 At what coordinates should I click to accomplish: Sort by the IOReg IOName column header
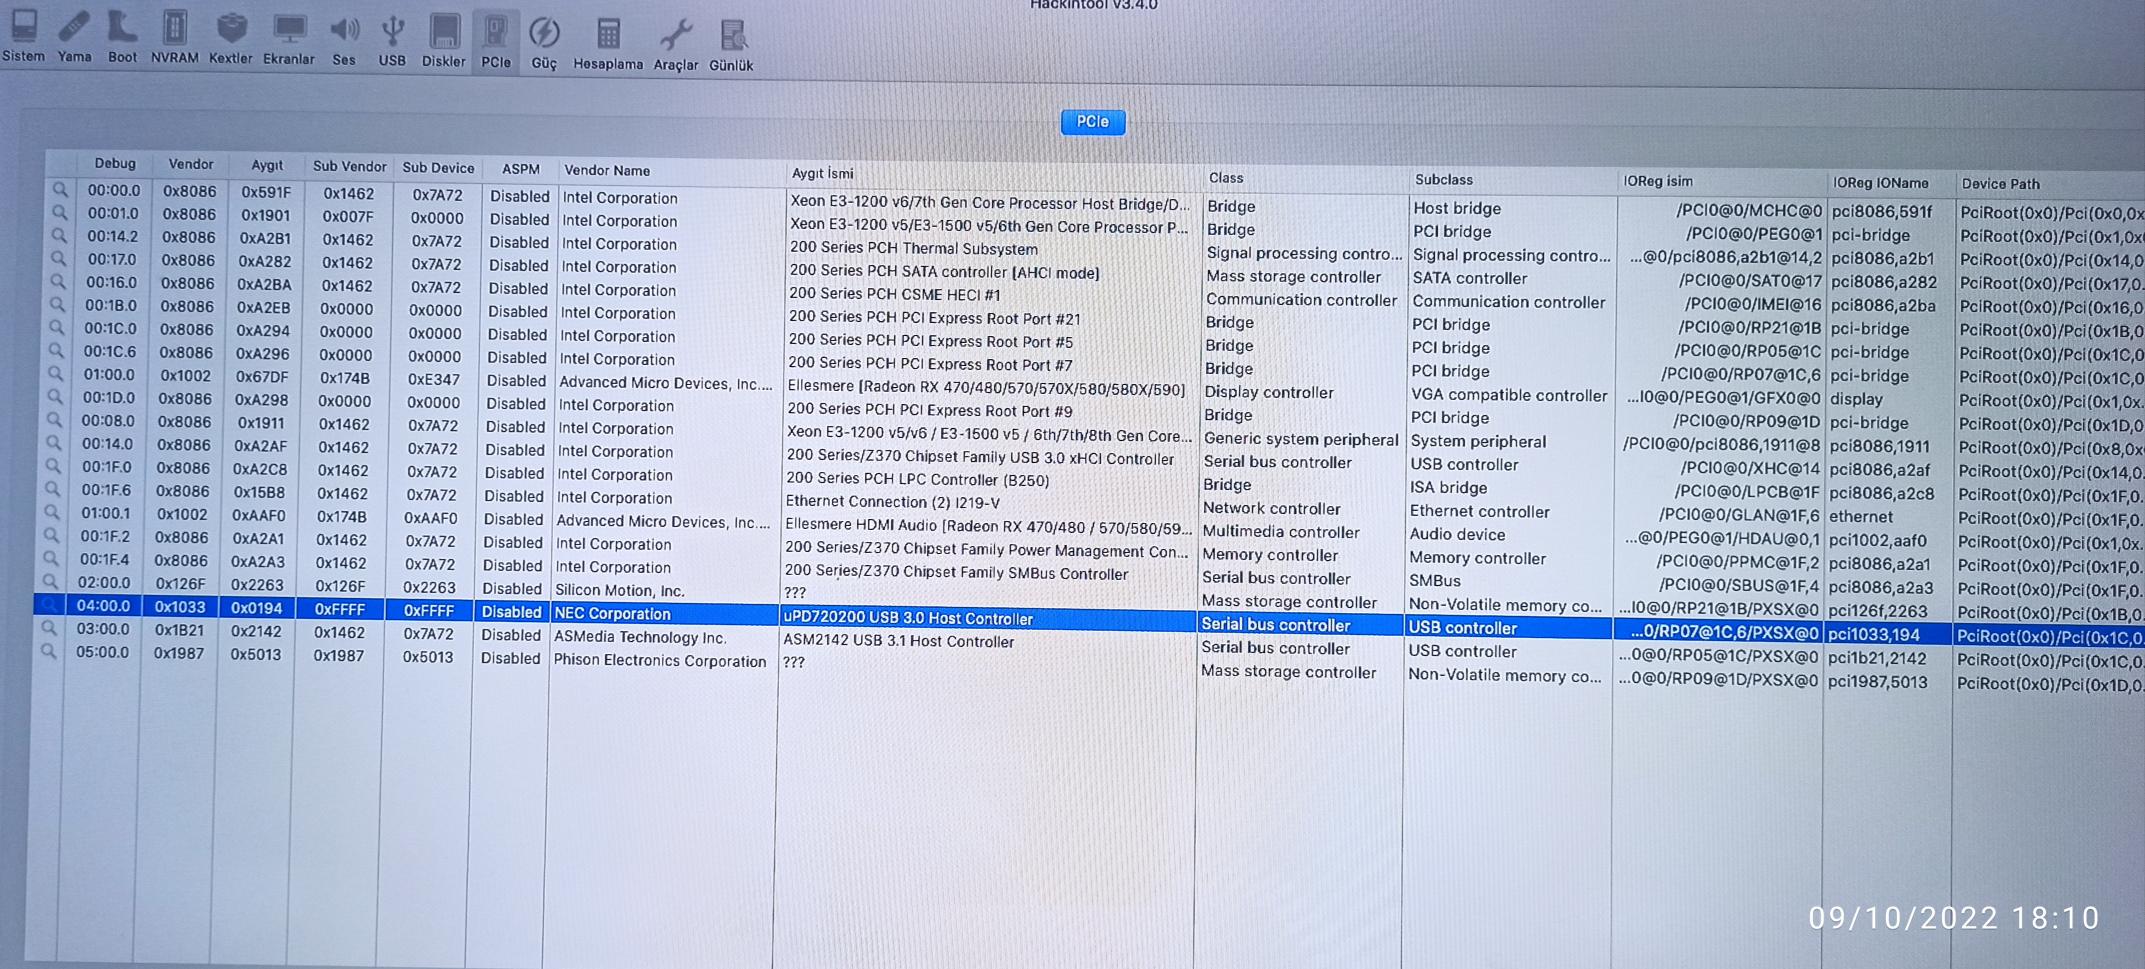click(1881, 183)
